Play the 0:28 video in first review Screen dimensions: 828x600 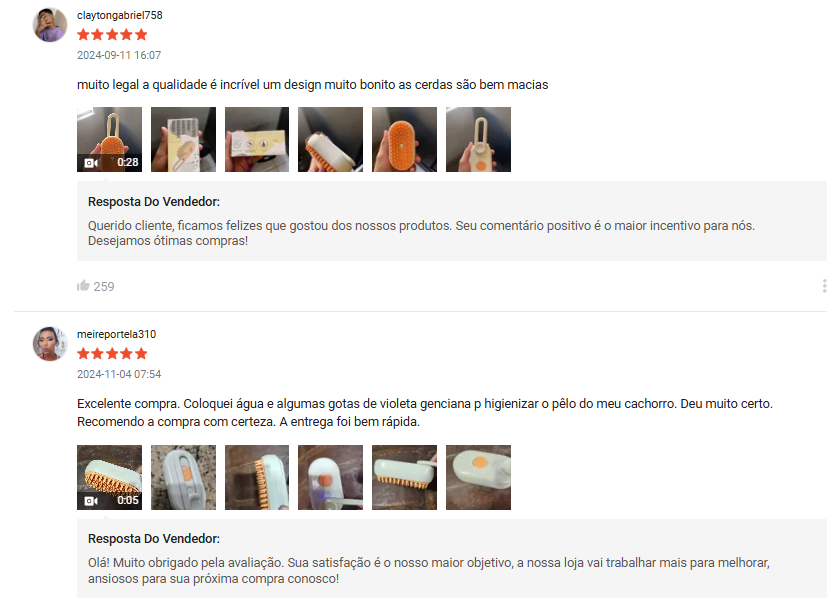point(109,139)
